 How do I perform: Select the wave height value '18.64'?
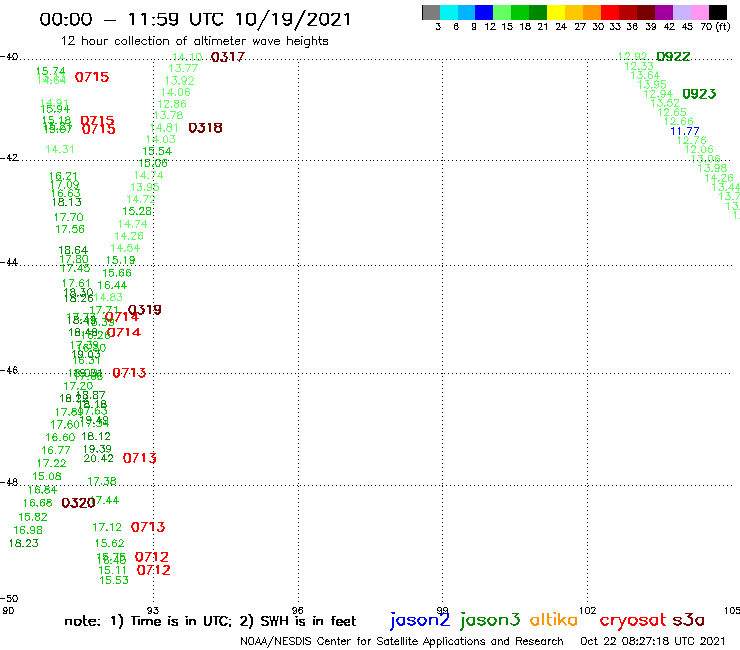coord(73,250)
